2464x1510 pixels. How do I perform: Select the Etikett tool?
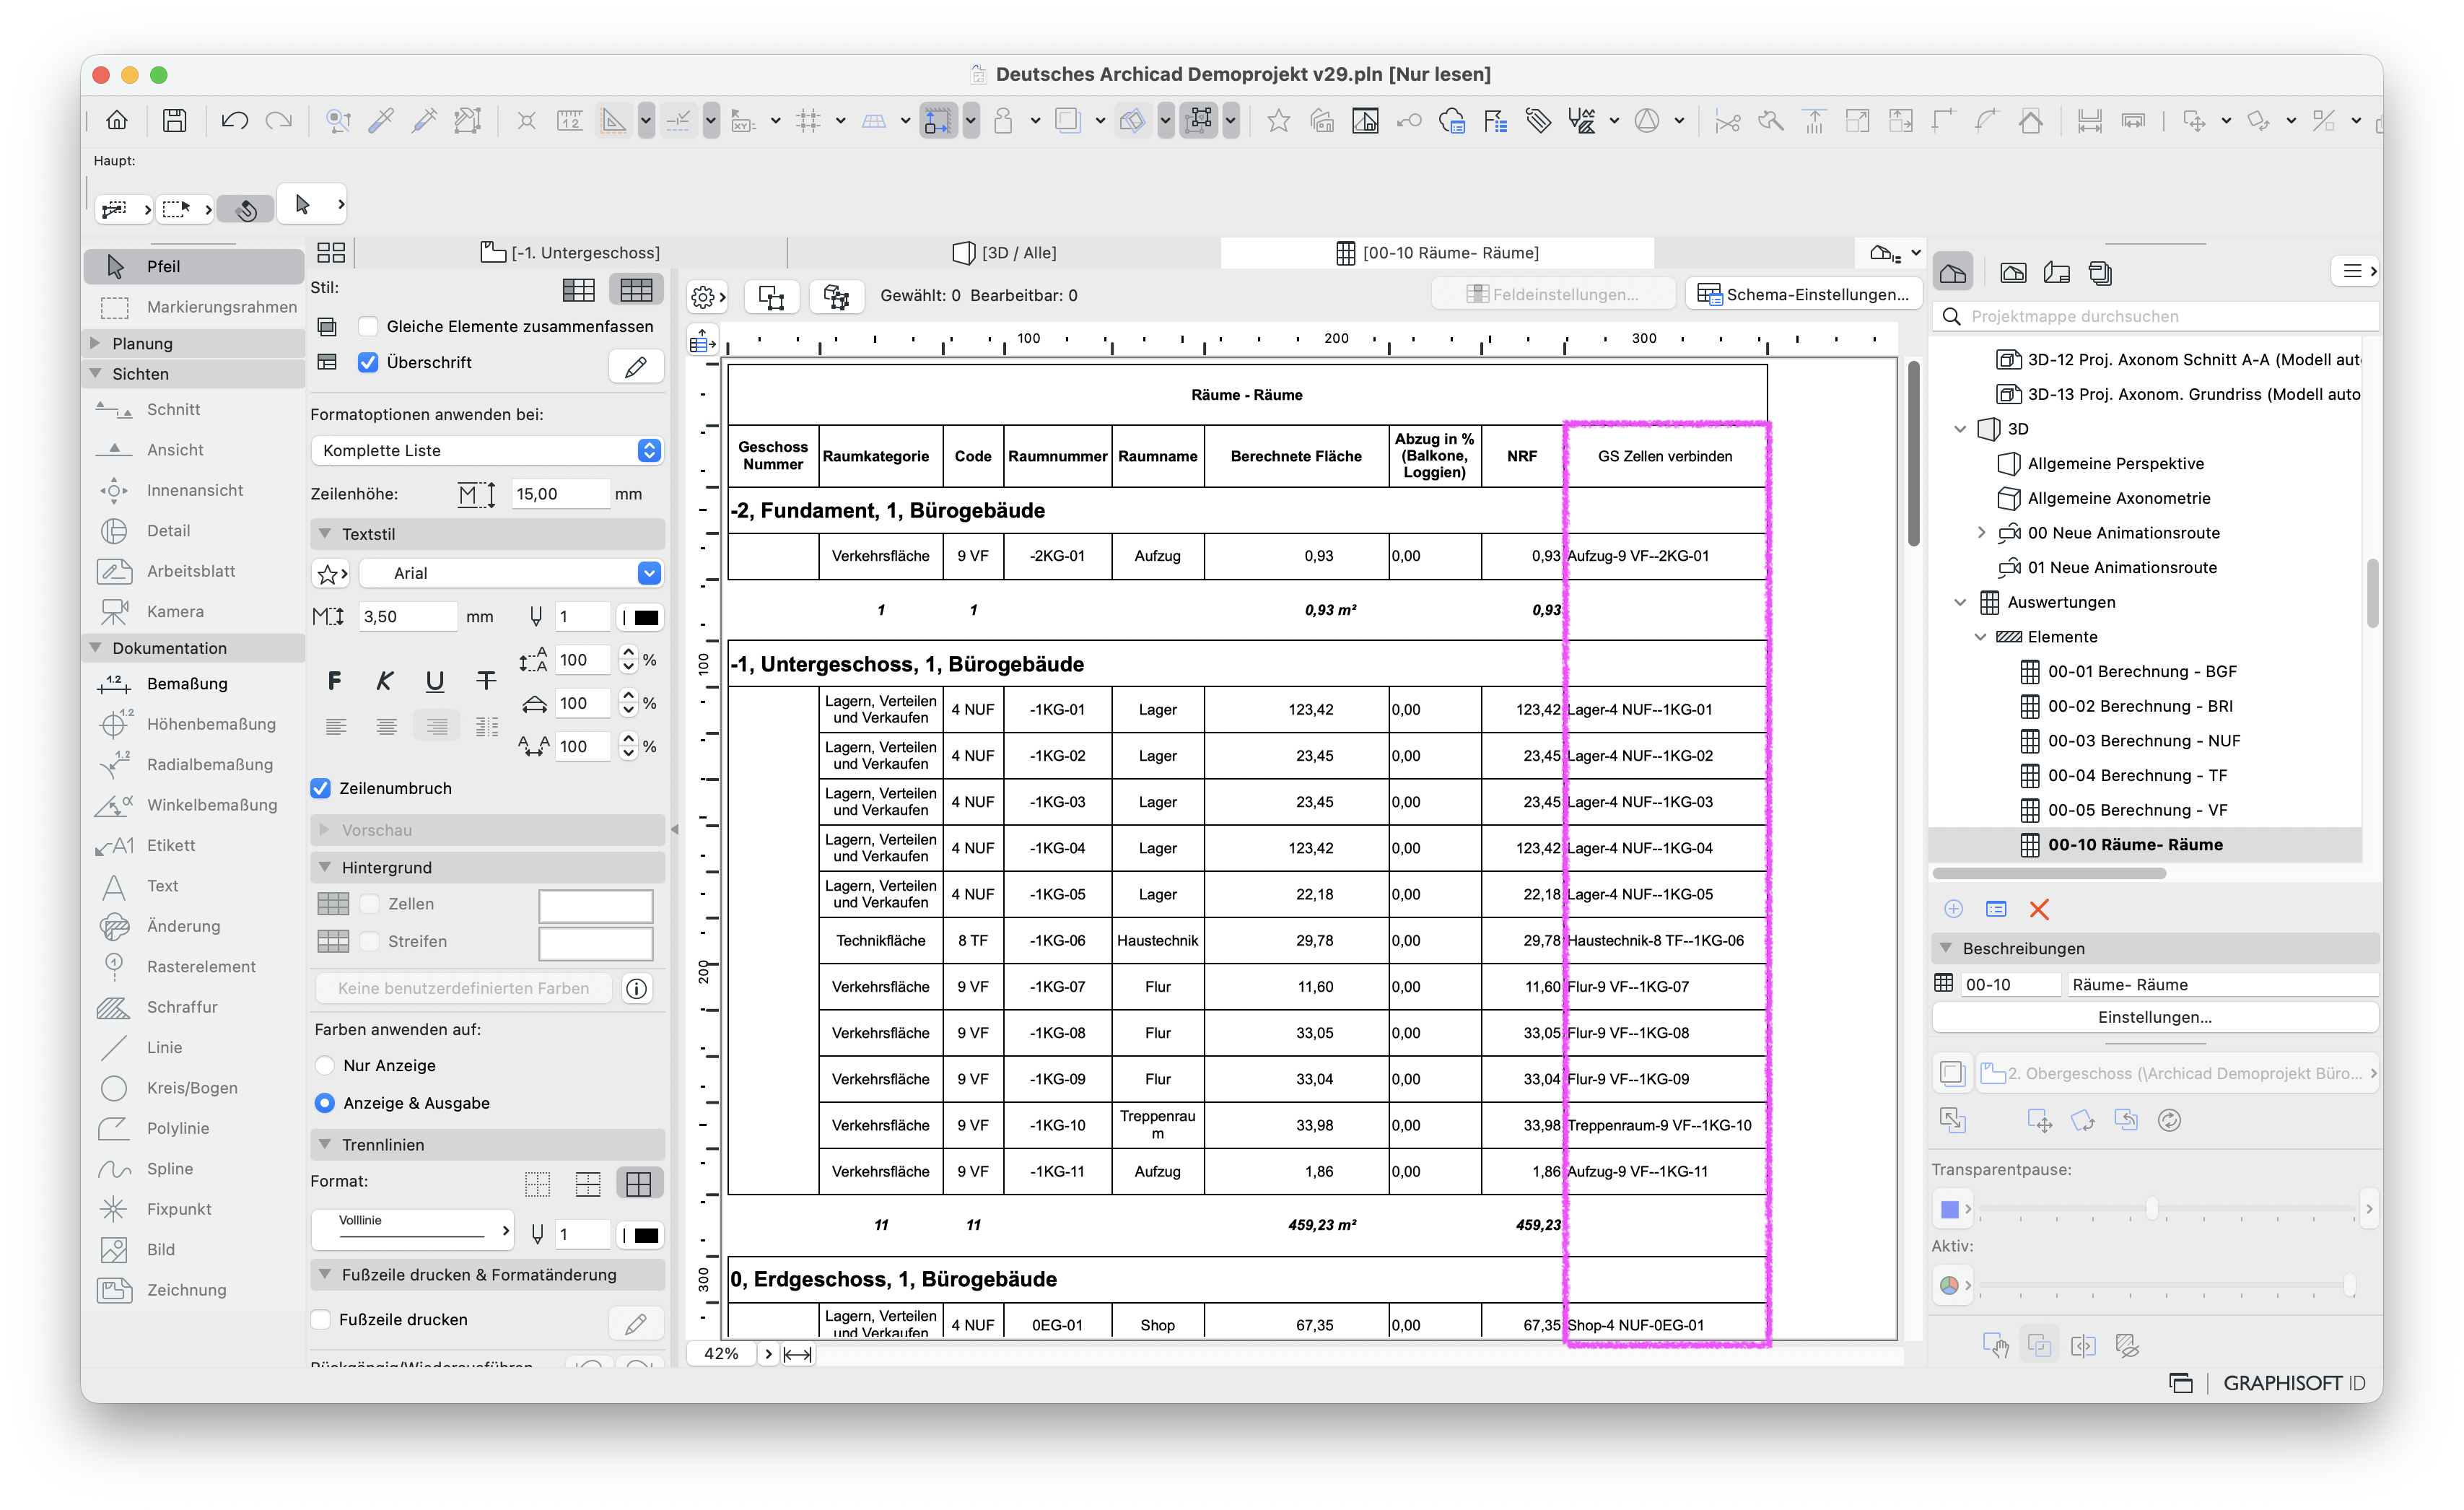coord(193,845)
